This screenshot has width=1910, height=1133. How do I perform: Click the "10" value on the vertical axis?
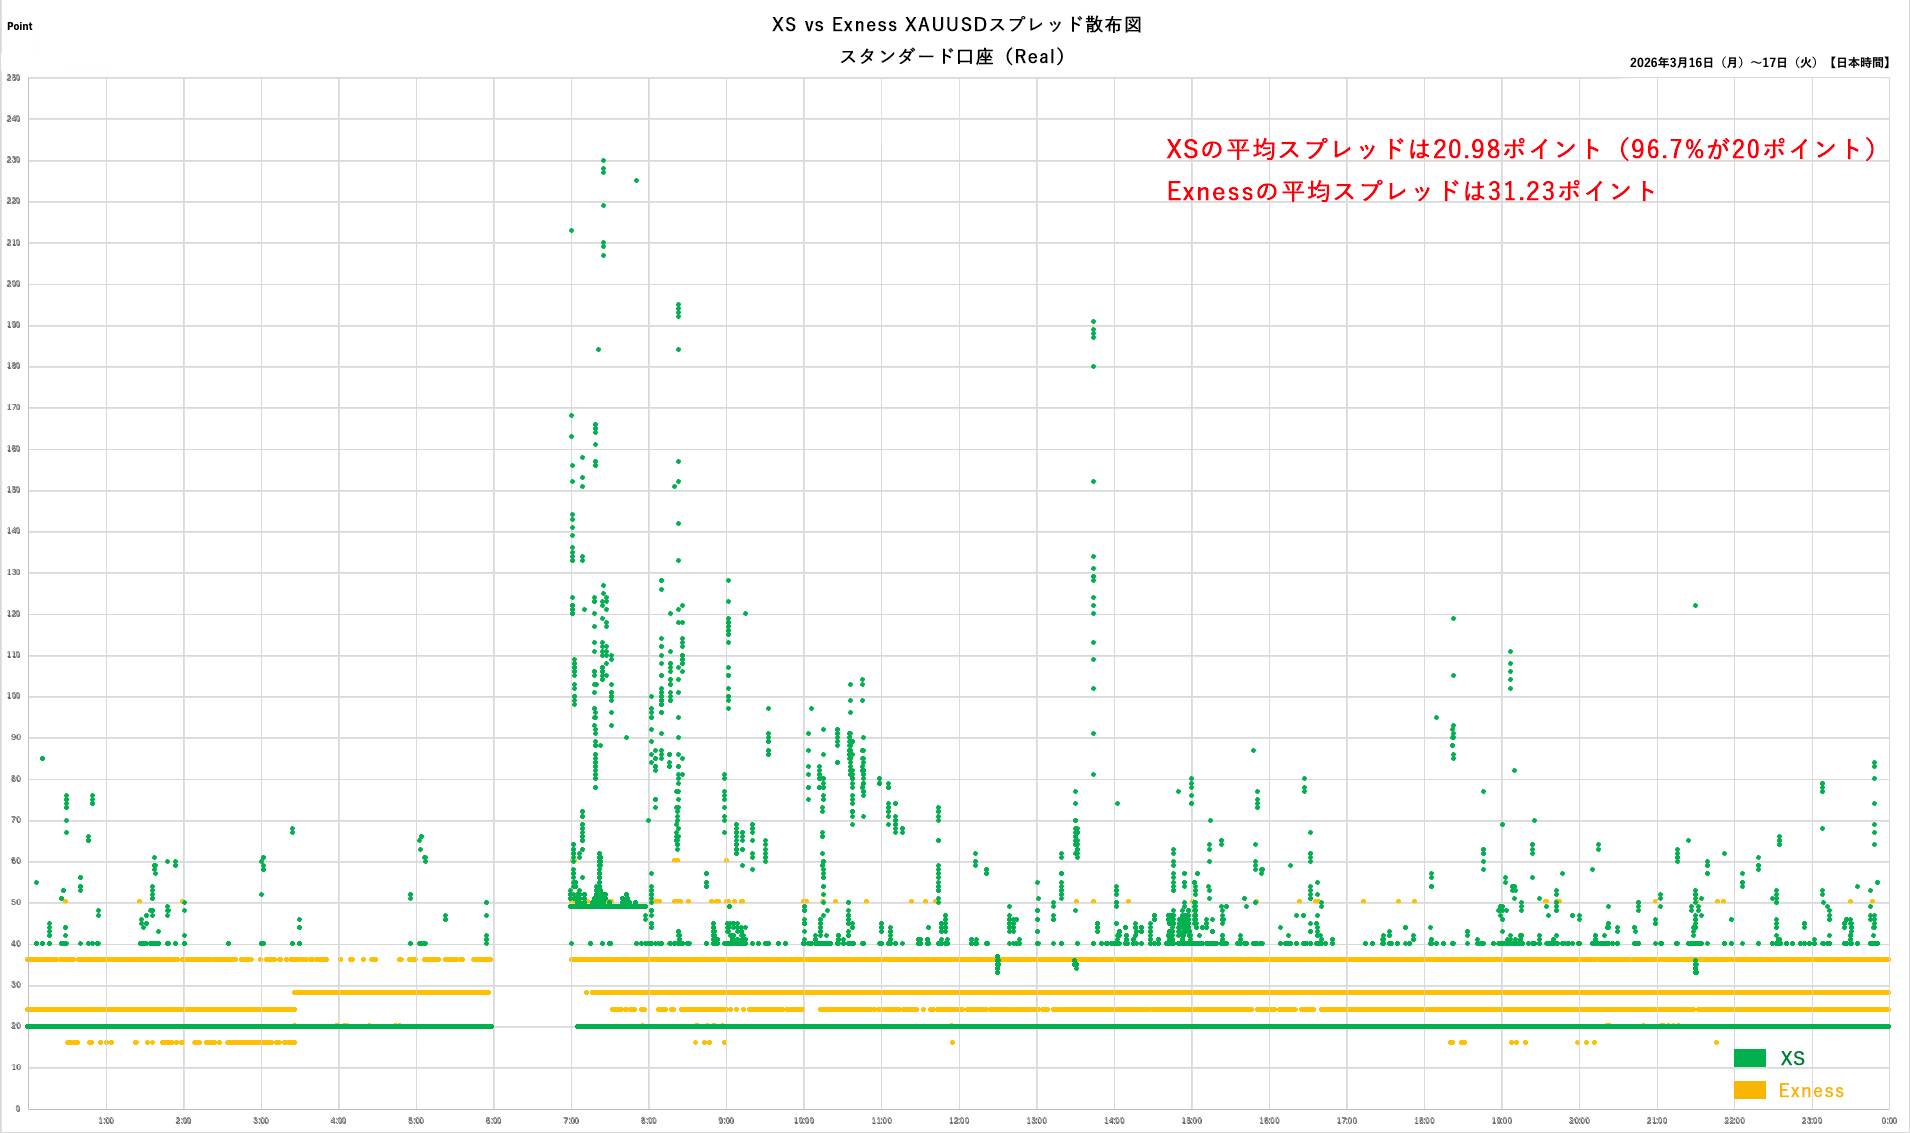(x=16, y=1068)
